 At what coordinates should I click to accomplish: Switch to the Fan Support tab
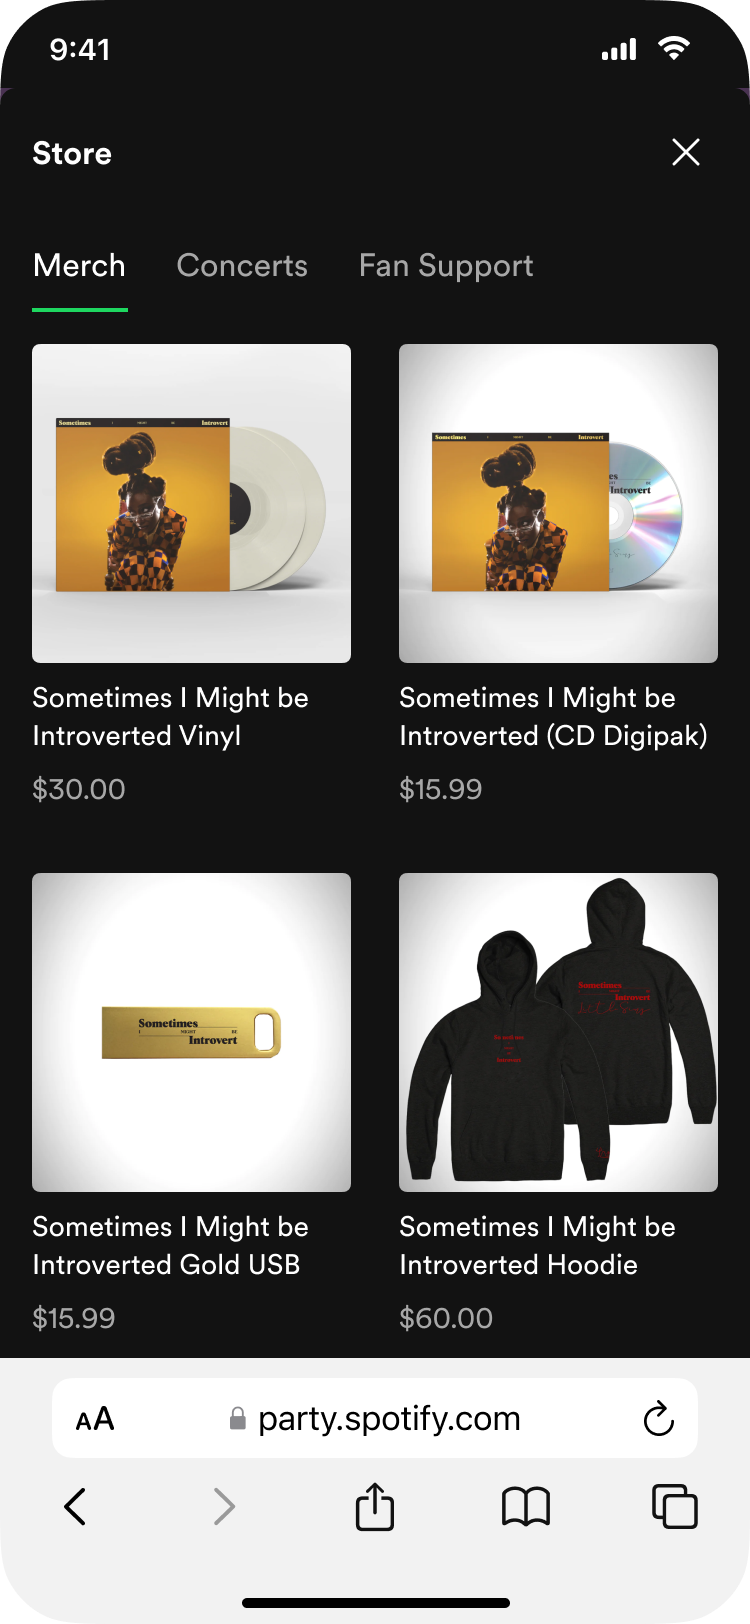pyautogui.click(x=446, y=266)
